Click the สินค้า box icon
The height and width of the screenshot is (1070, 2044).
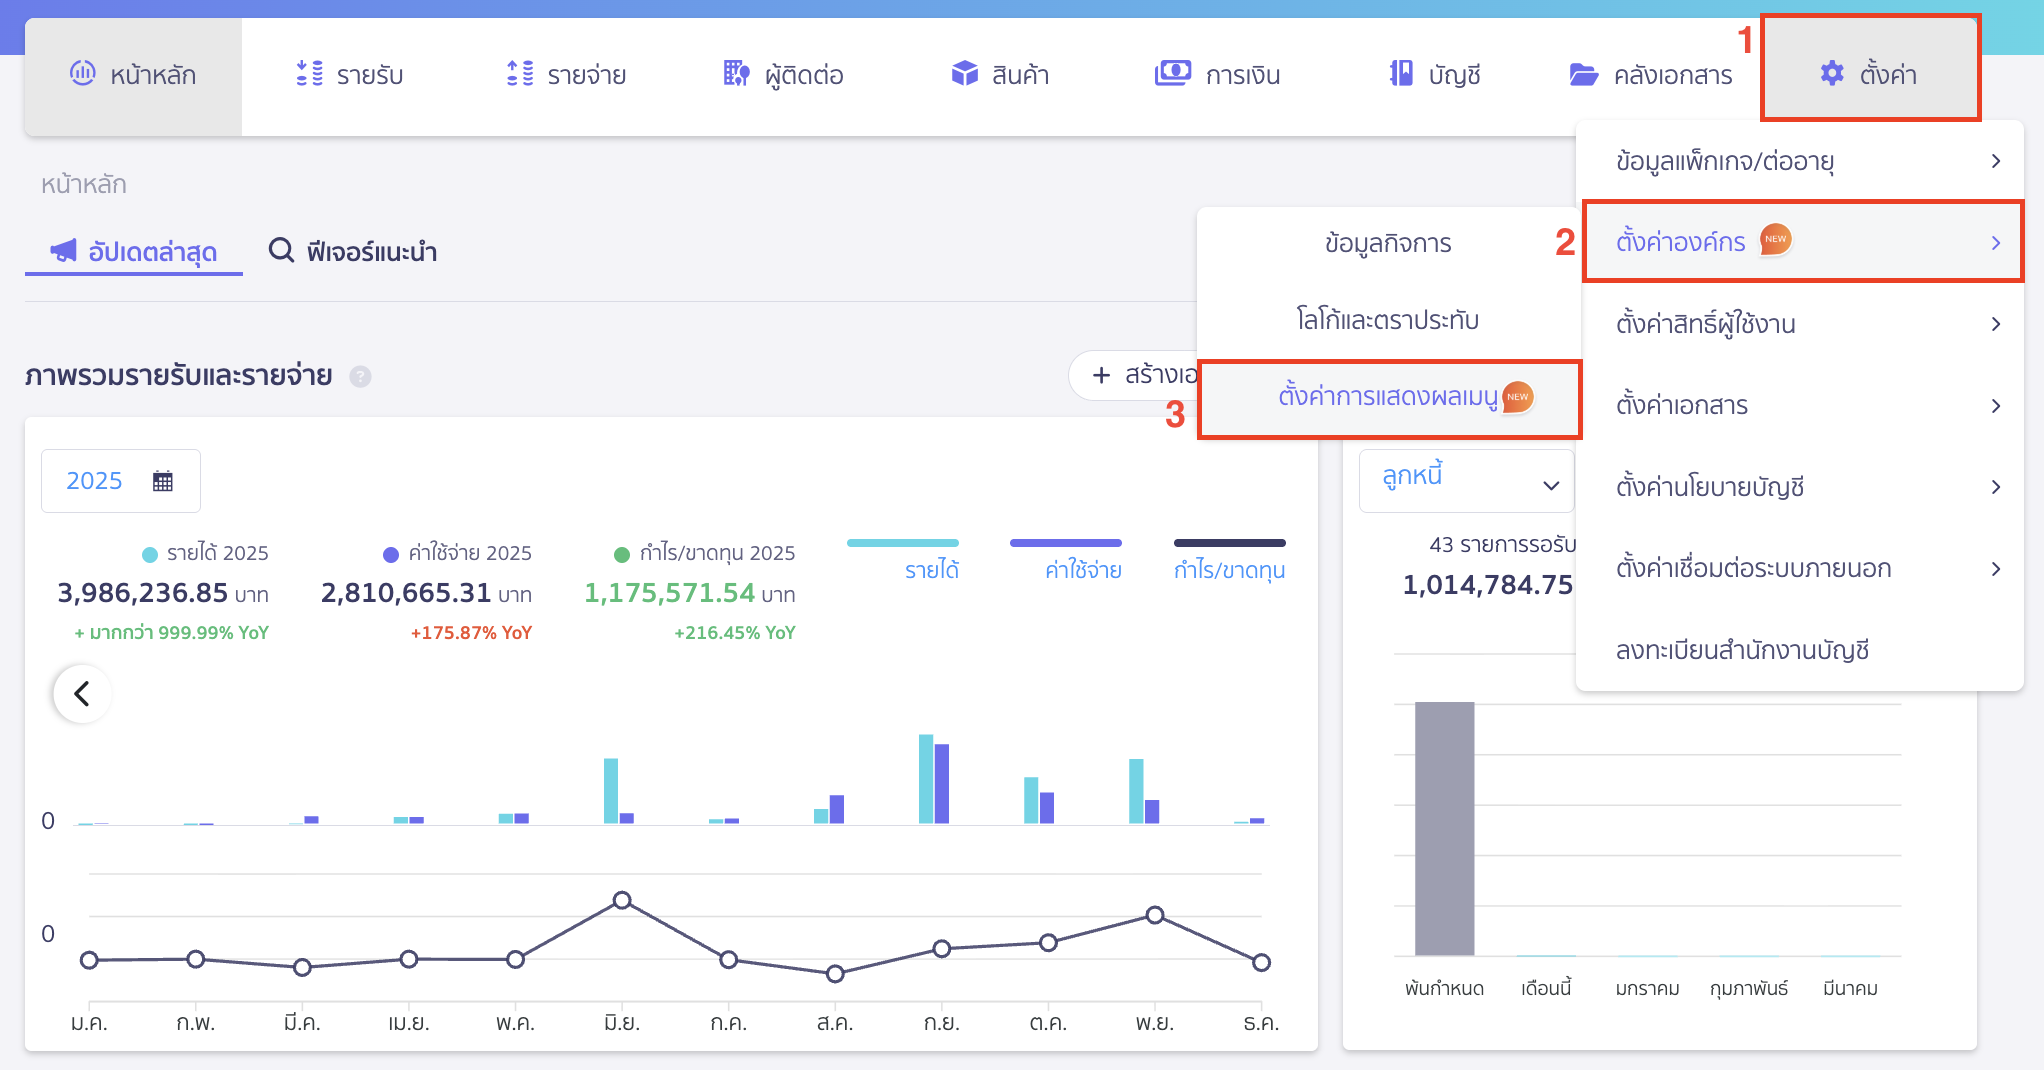point(964,74)
